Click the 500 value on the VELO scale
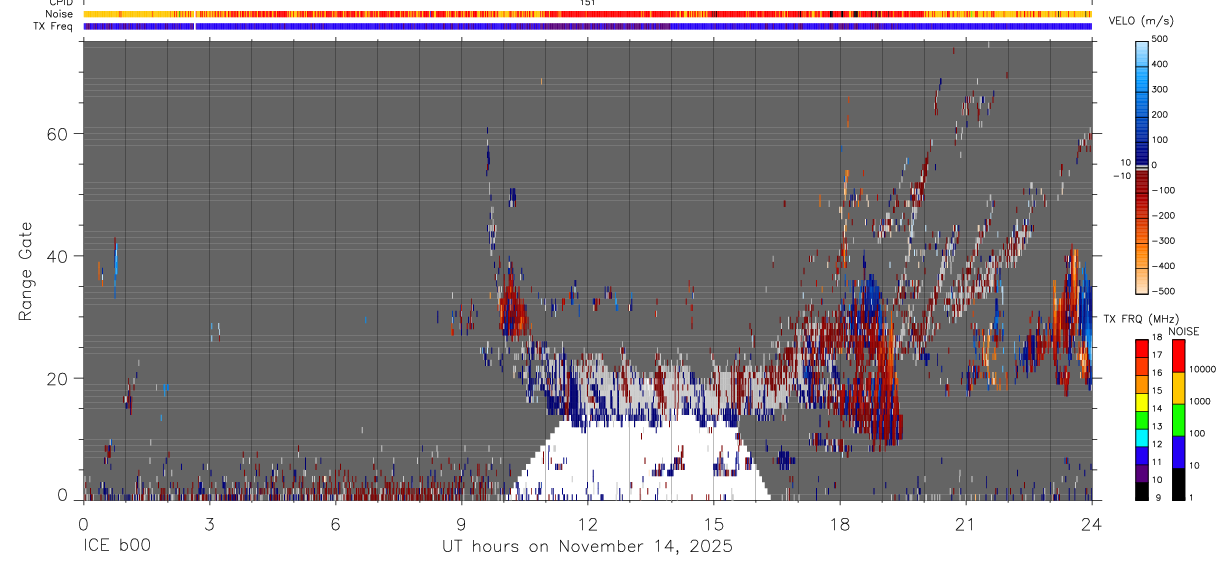 1161,38
